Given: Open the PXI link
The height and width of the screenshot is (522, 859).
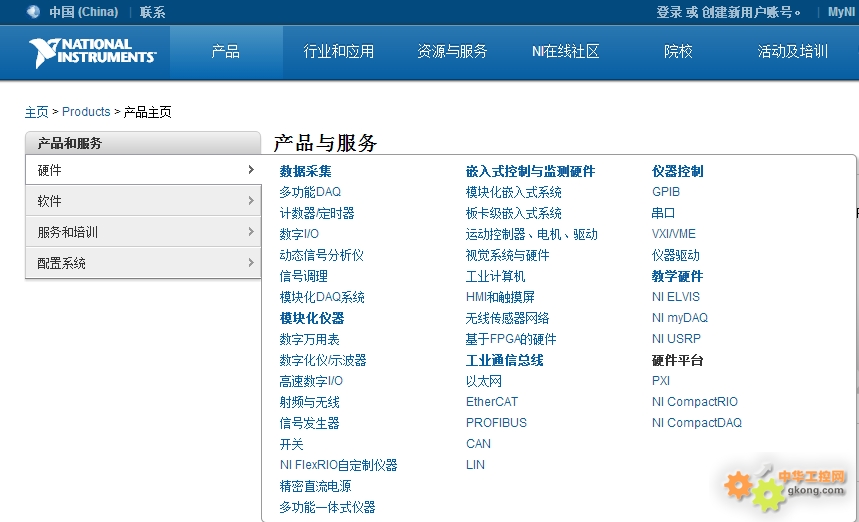Looking at the screenshot, I should [661, 381].
